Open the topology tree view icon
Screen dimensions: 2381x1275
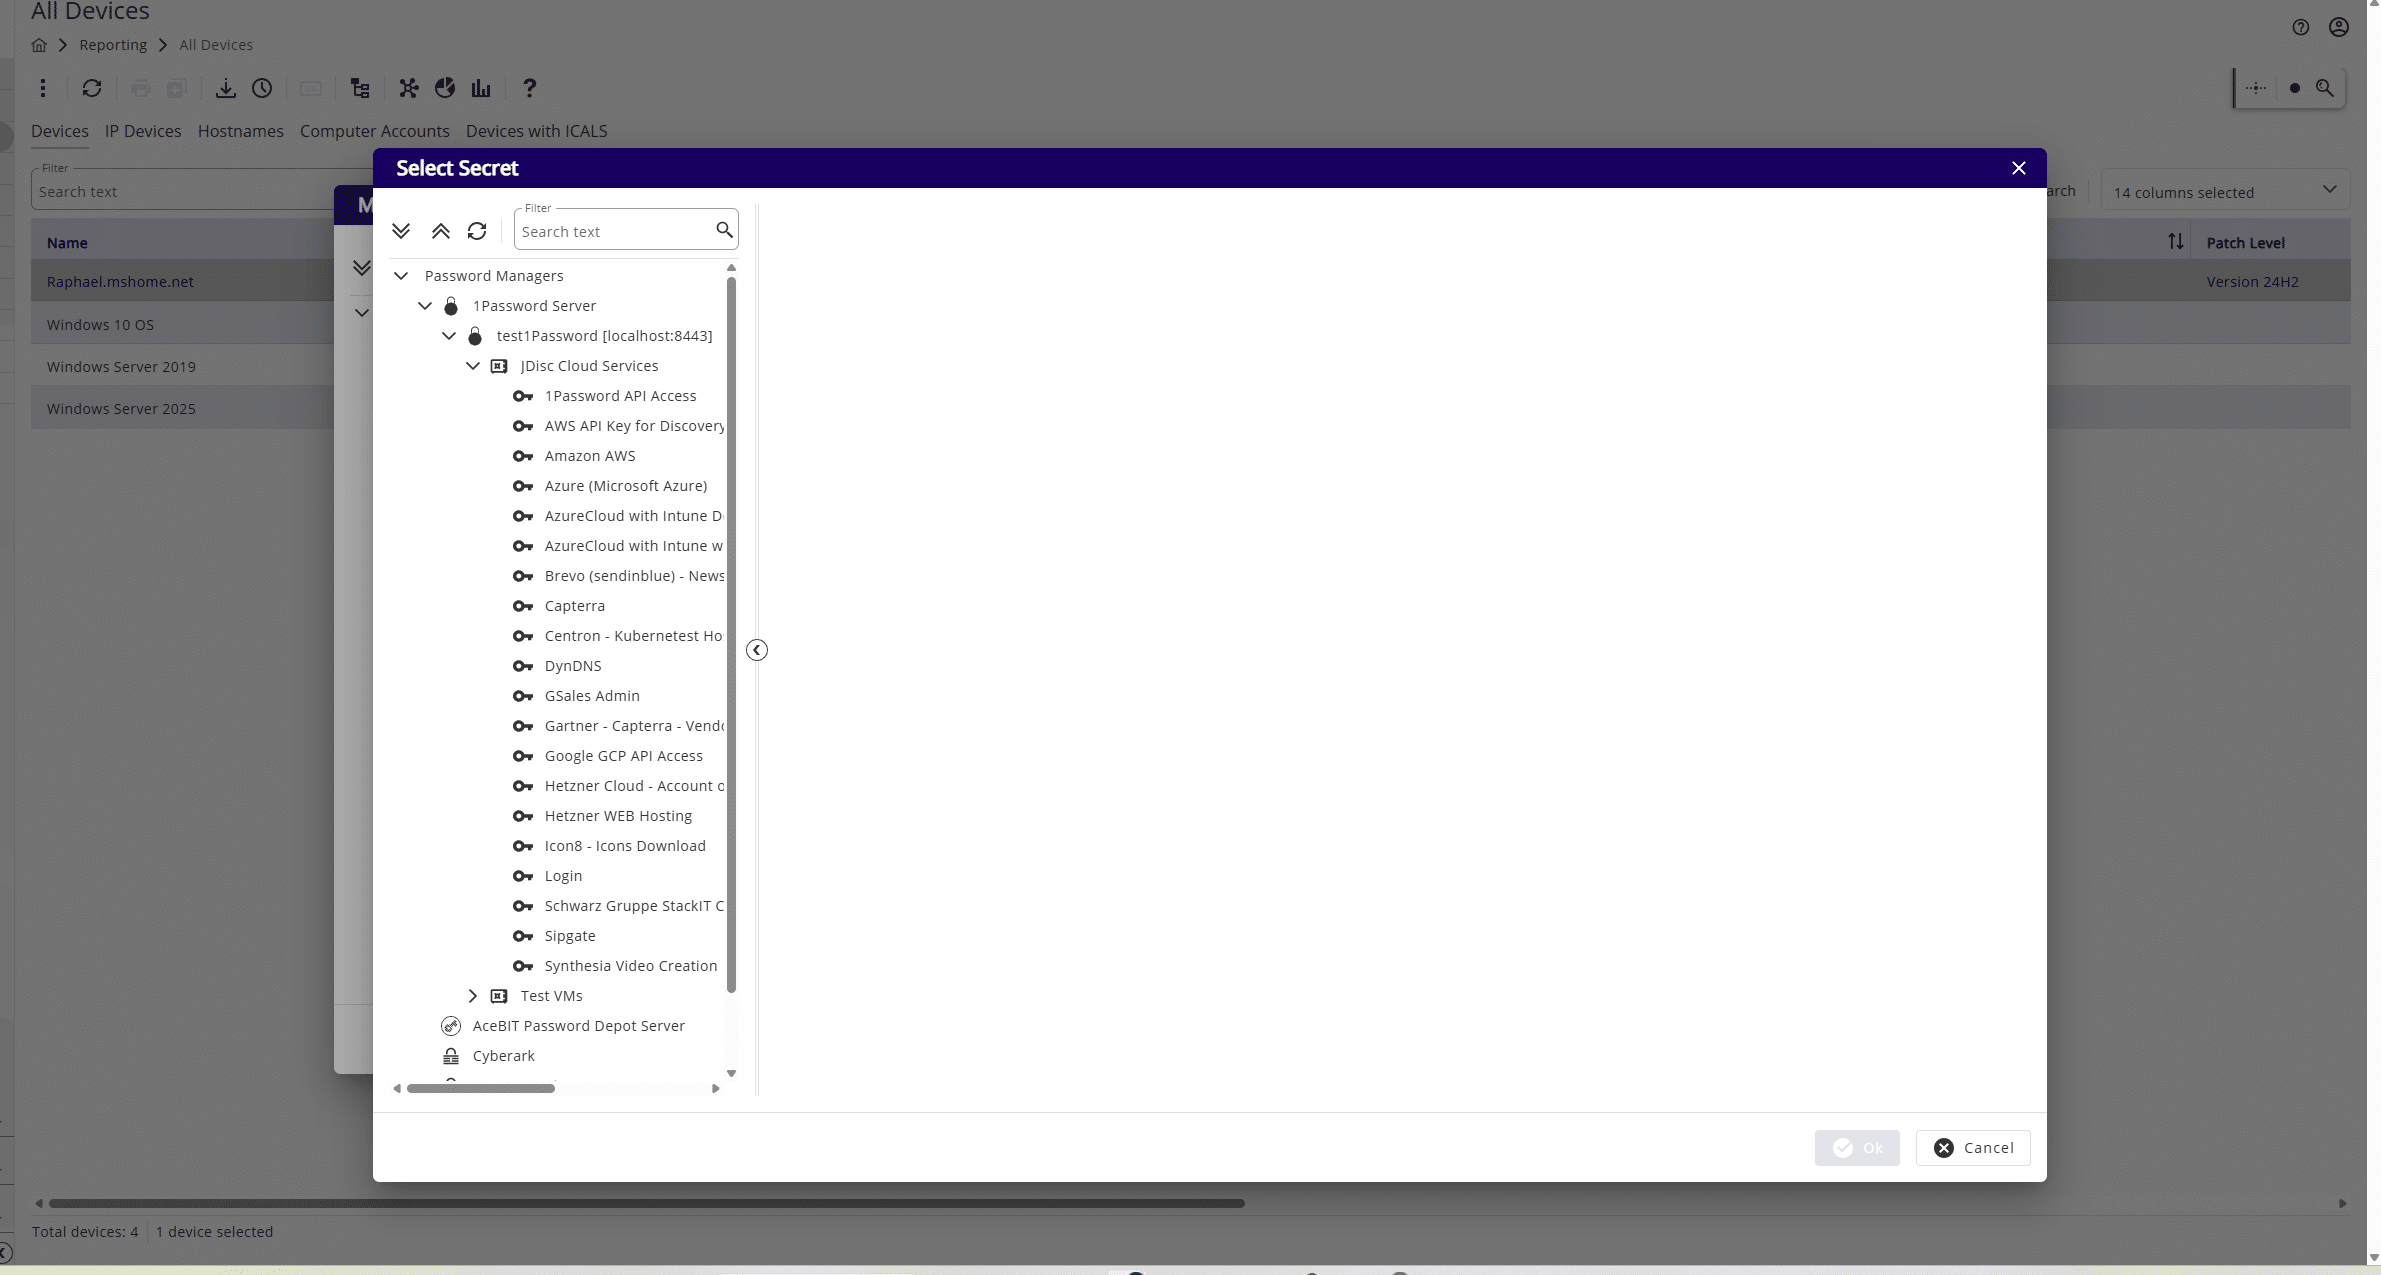[359, 89]
